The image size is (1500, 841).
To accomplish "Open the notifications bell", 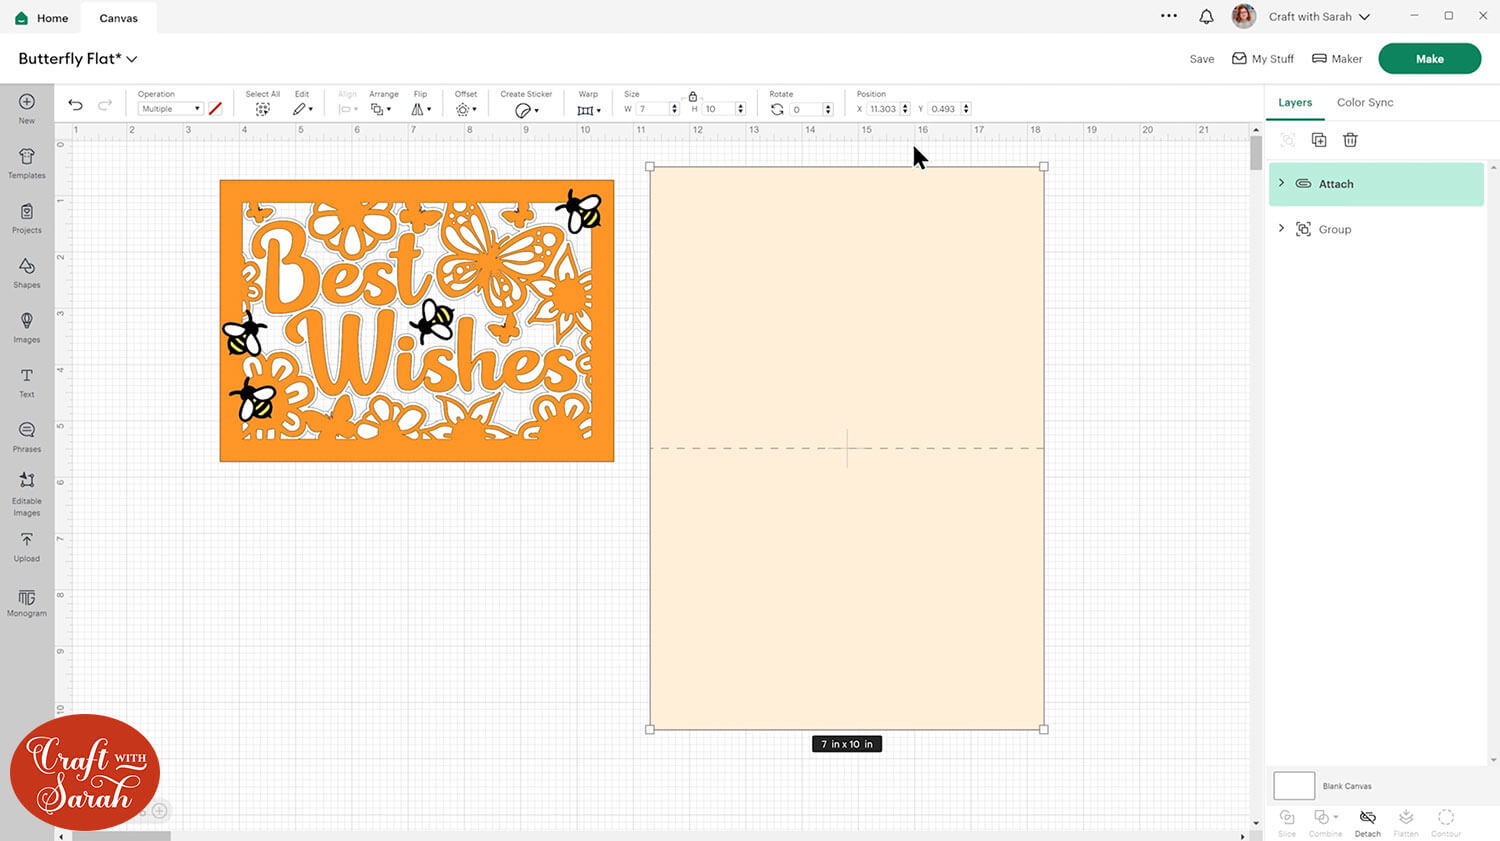I will point(1206,17).
